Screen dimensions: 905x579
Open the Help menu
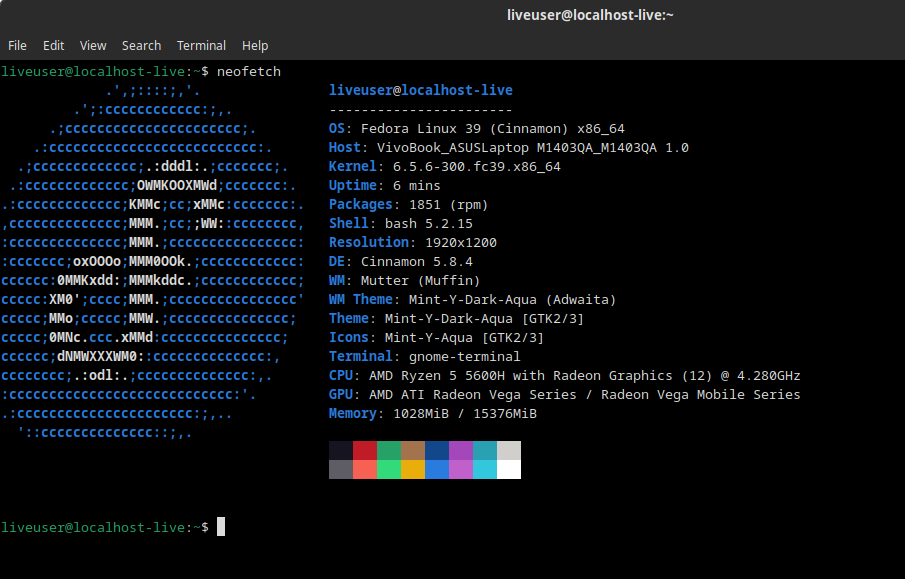(x=255, y=45)
